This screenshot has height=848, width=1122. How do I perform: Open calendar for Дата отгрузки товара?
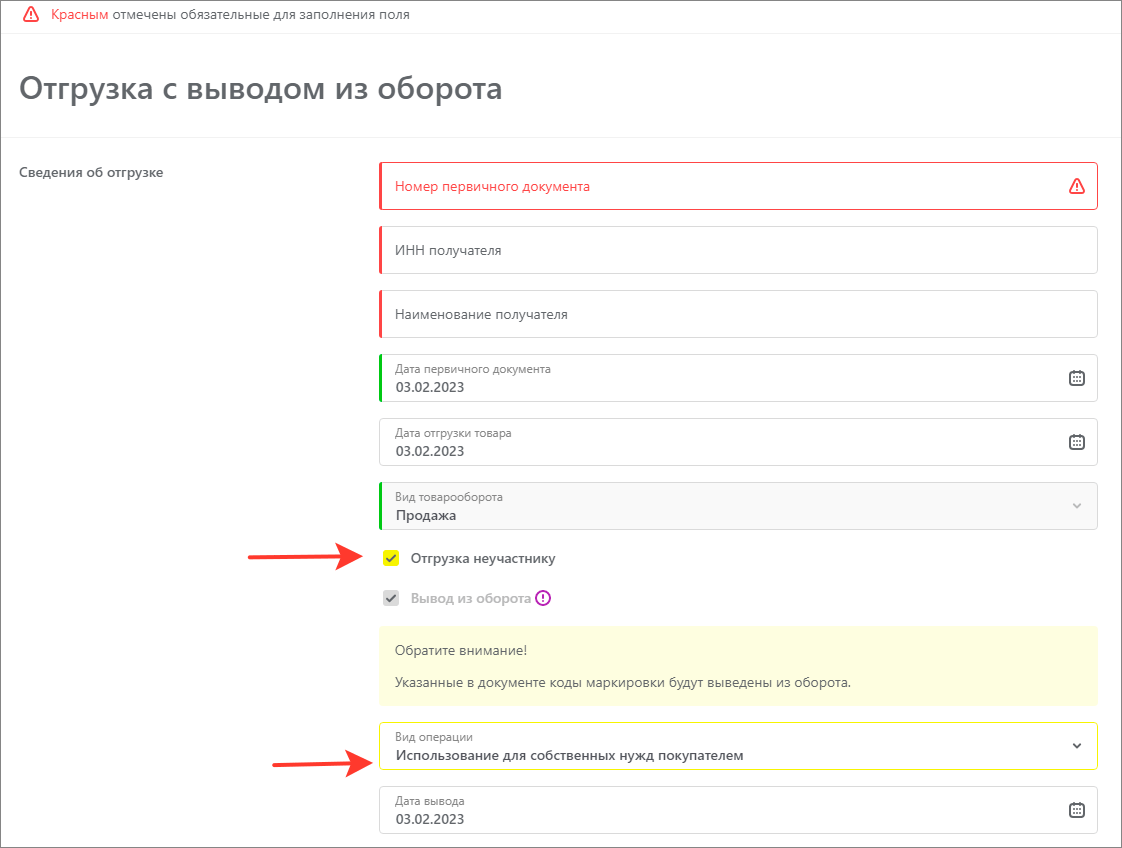tap(1076, 442)
